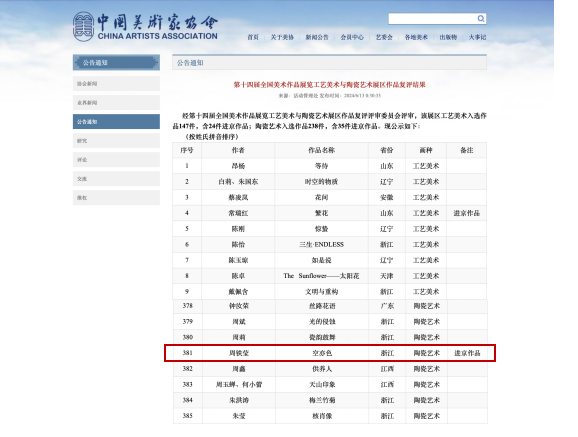Select 维权 in the sidebar

point(116,198)
